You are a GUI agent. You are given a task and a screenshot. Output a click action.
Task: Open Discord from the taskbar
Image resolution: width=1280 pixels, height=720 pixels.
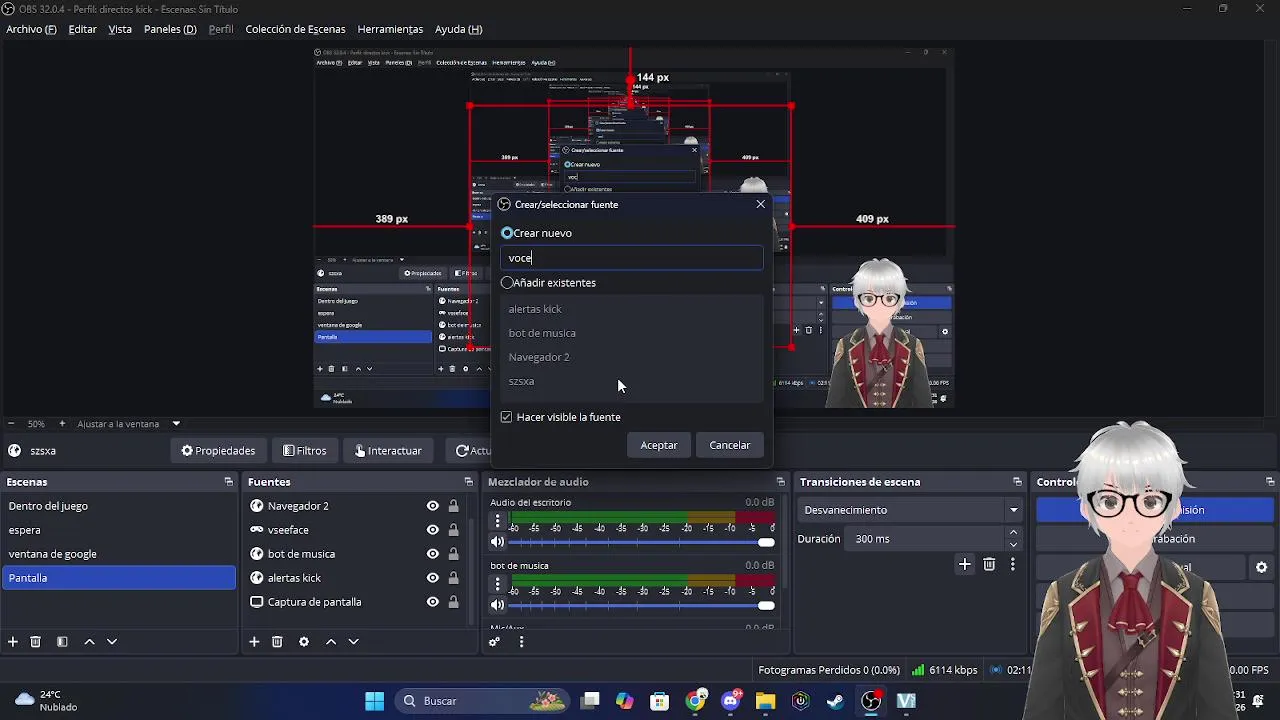click(x=731, y=701)
